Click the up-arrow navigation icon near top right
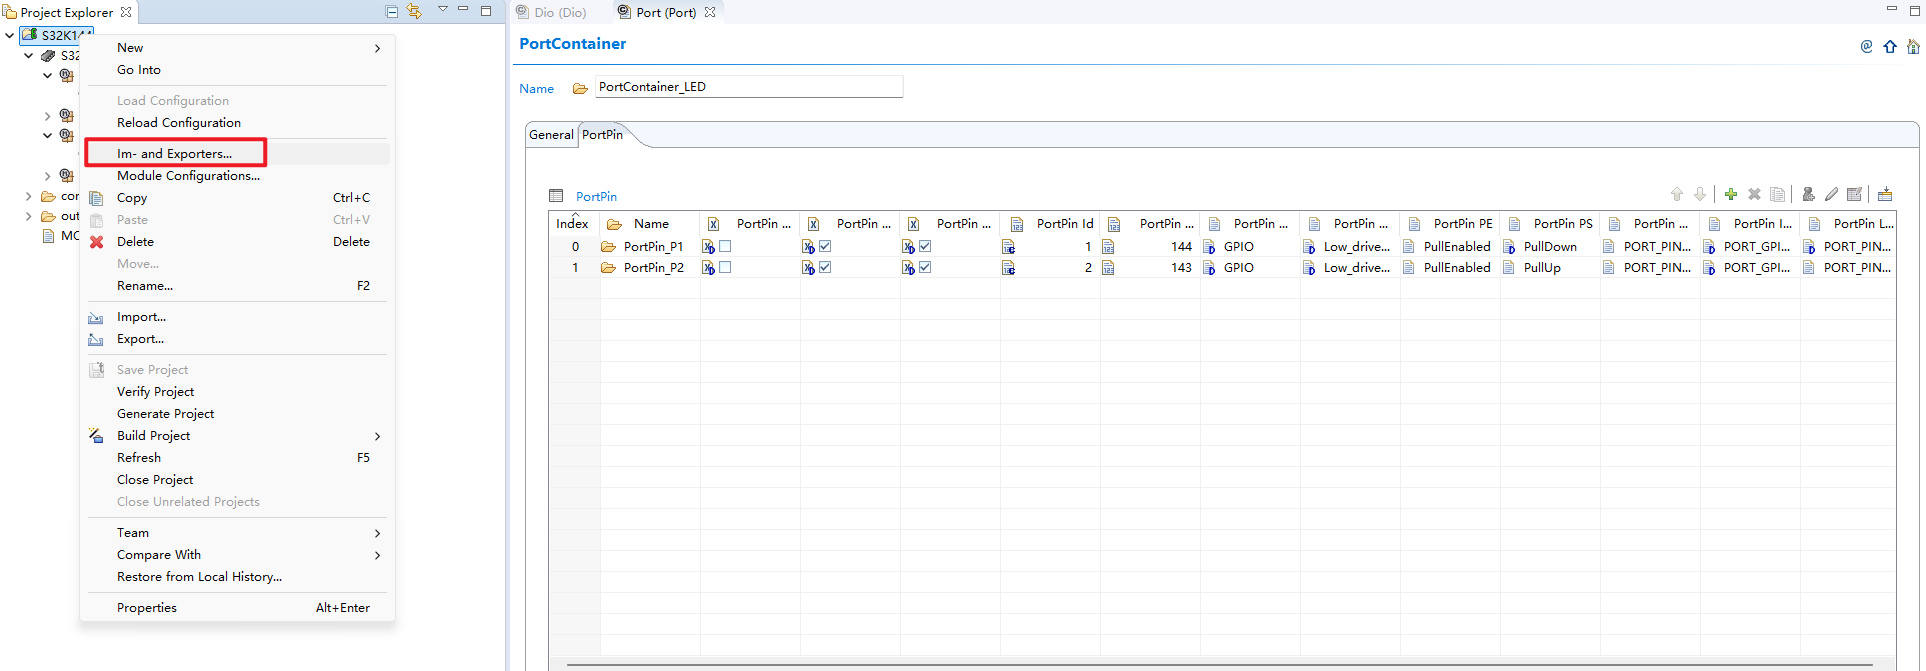The height and width of the screenshot is (671, 1926). [1890, 47]
